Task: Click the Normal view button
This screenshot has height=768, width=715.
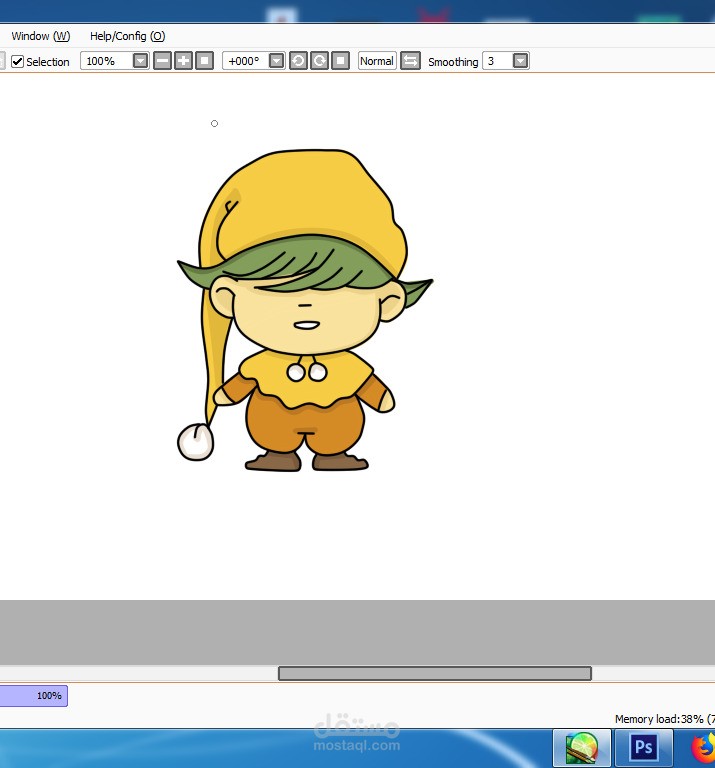Action: [x=377, y=61]
